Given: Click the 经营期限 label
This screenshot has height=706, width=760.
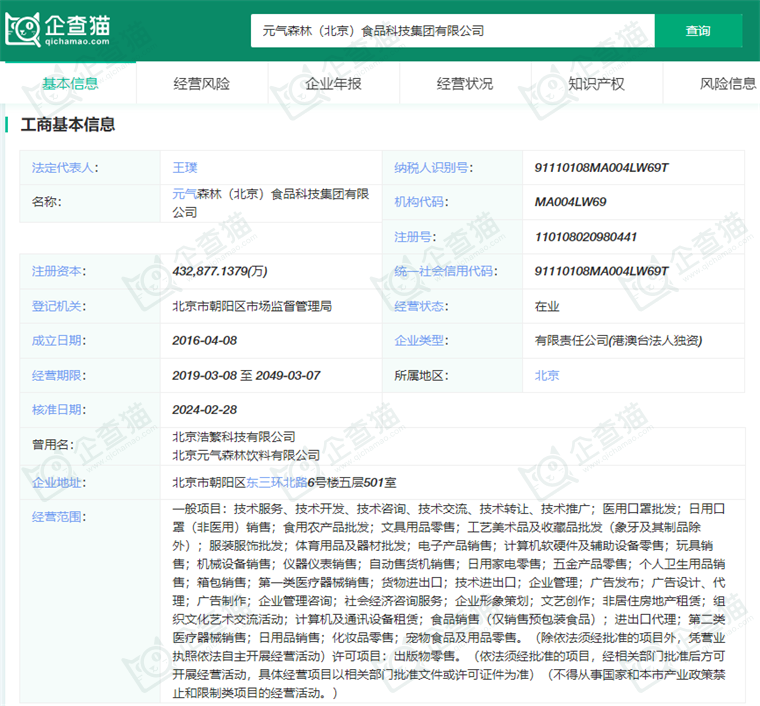Looking at the screenshot, I should [x=59, y=376].
